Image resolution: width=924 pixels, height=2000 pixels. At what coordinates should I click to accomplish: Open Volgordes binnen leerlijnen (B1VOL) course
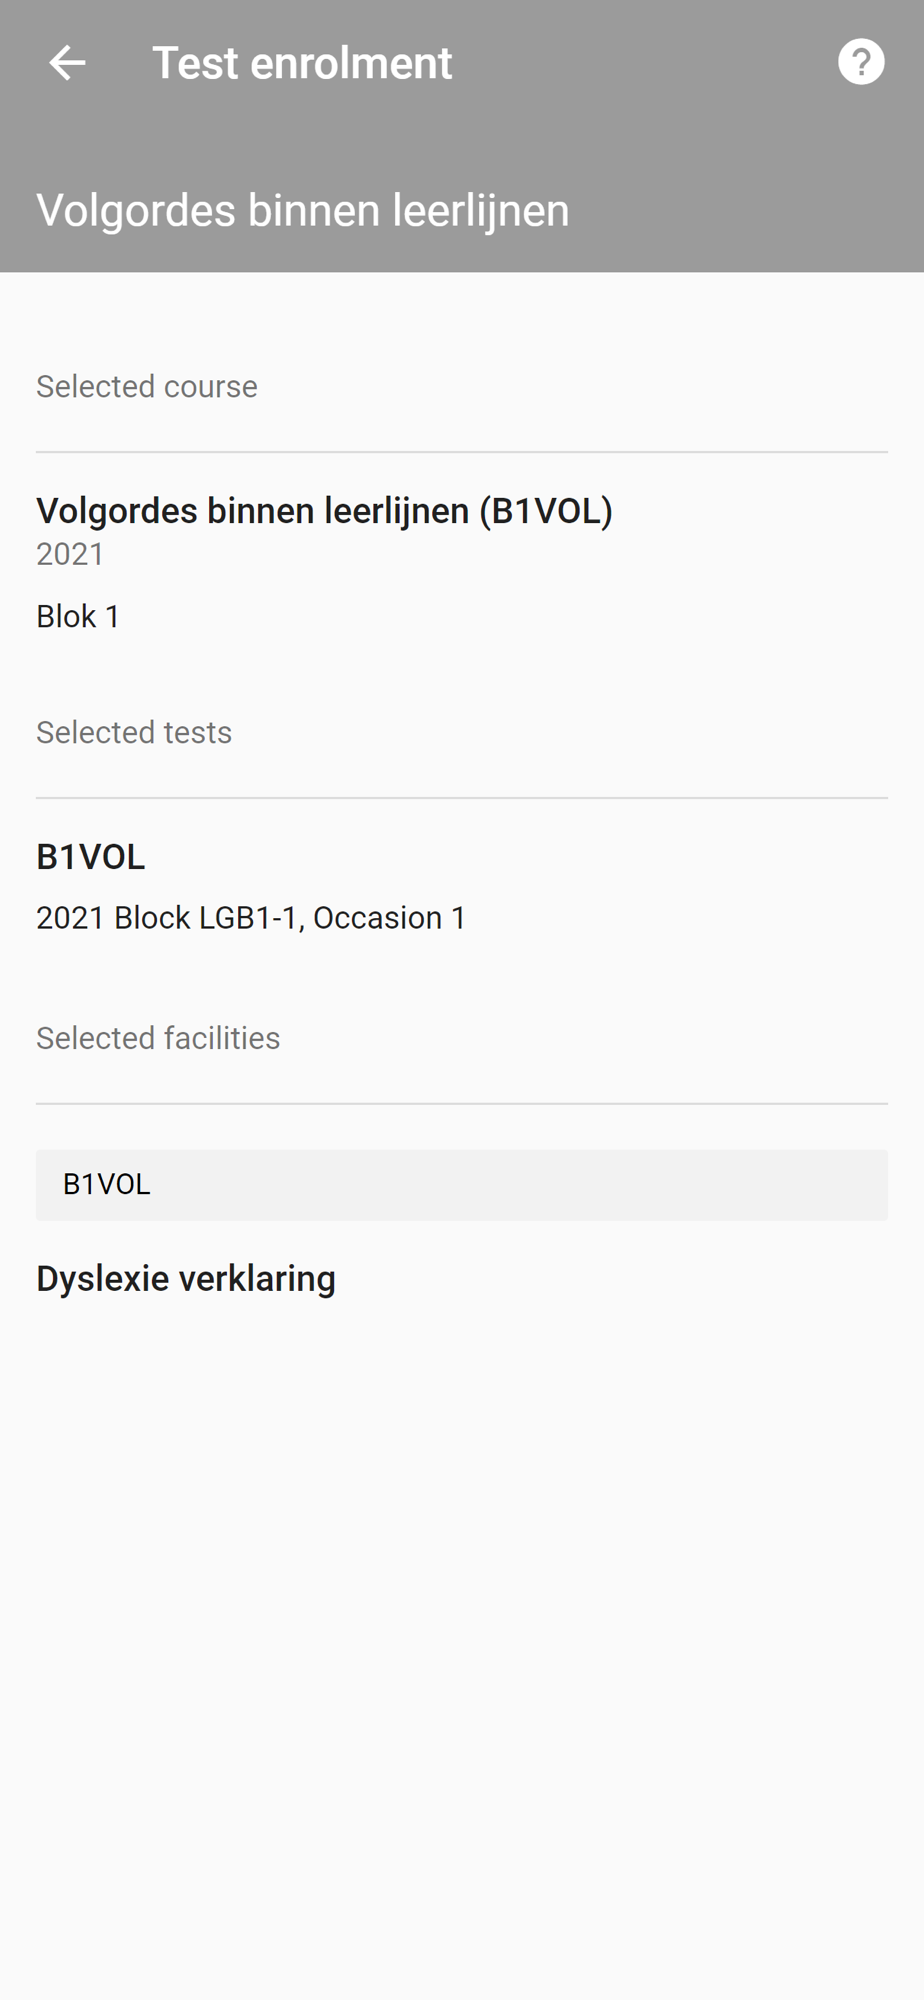click(324, 511)
